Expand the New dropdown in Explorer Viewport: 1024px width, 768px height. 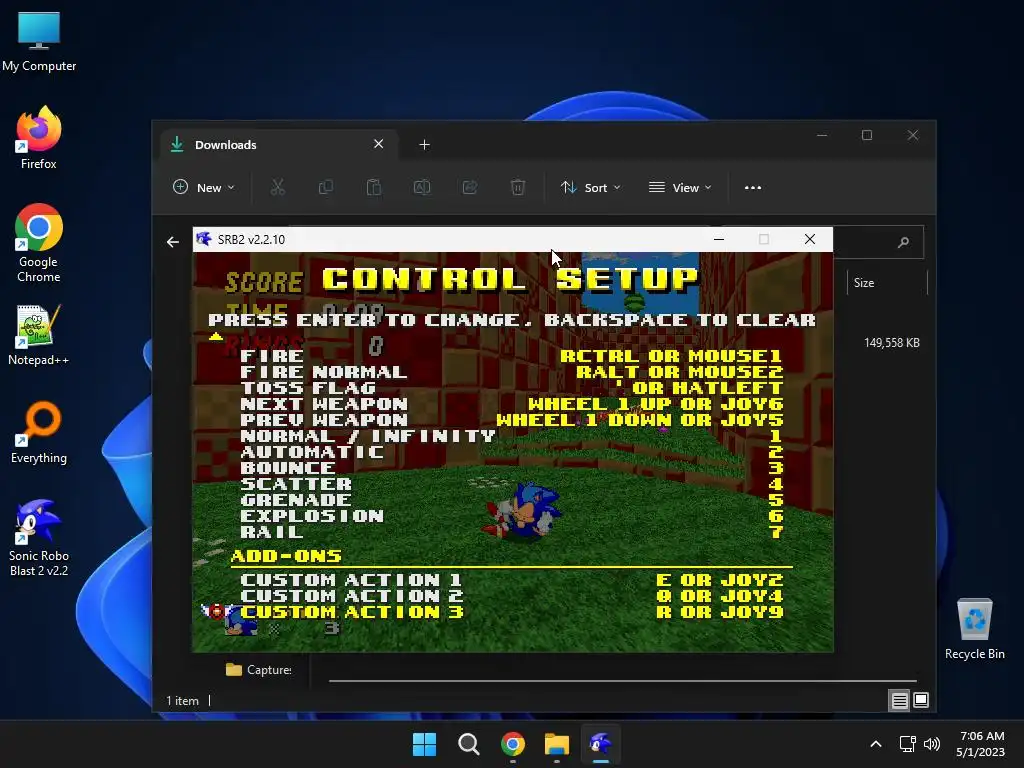(x=204, y=187)
